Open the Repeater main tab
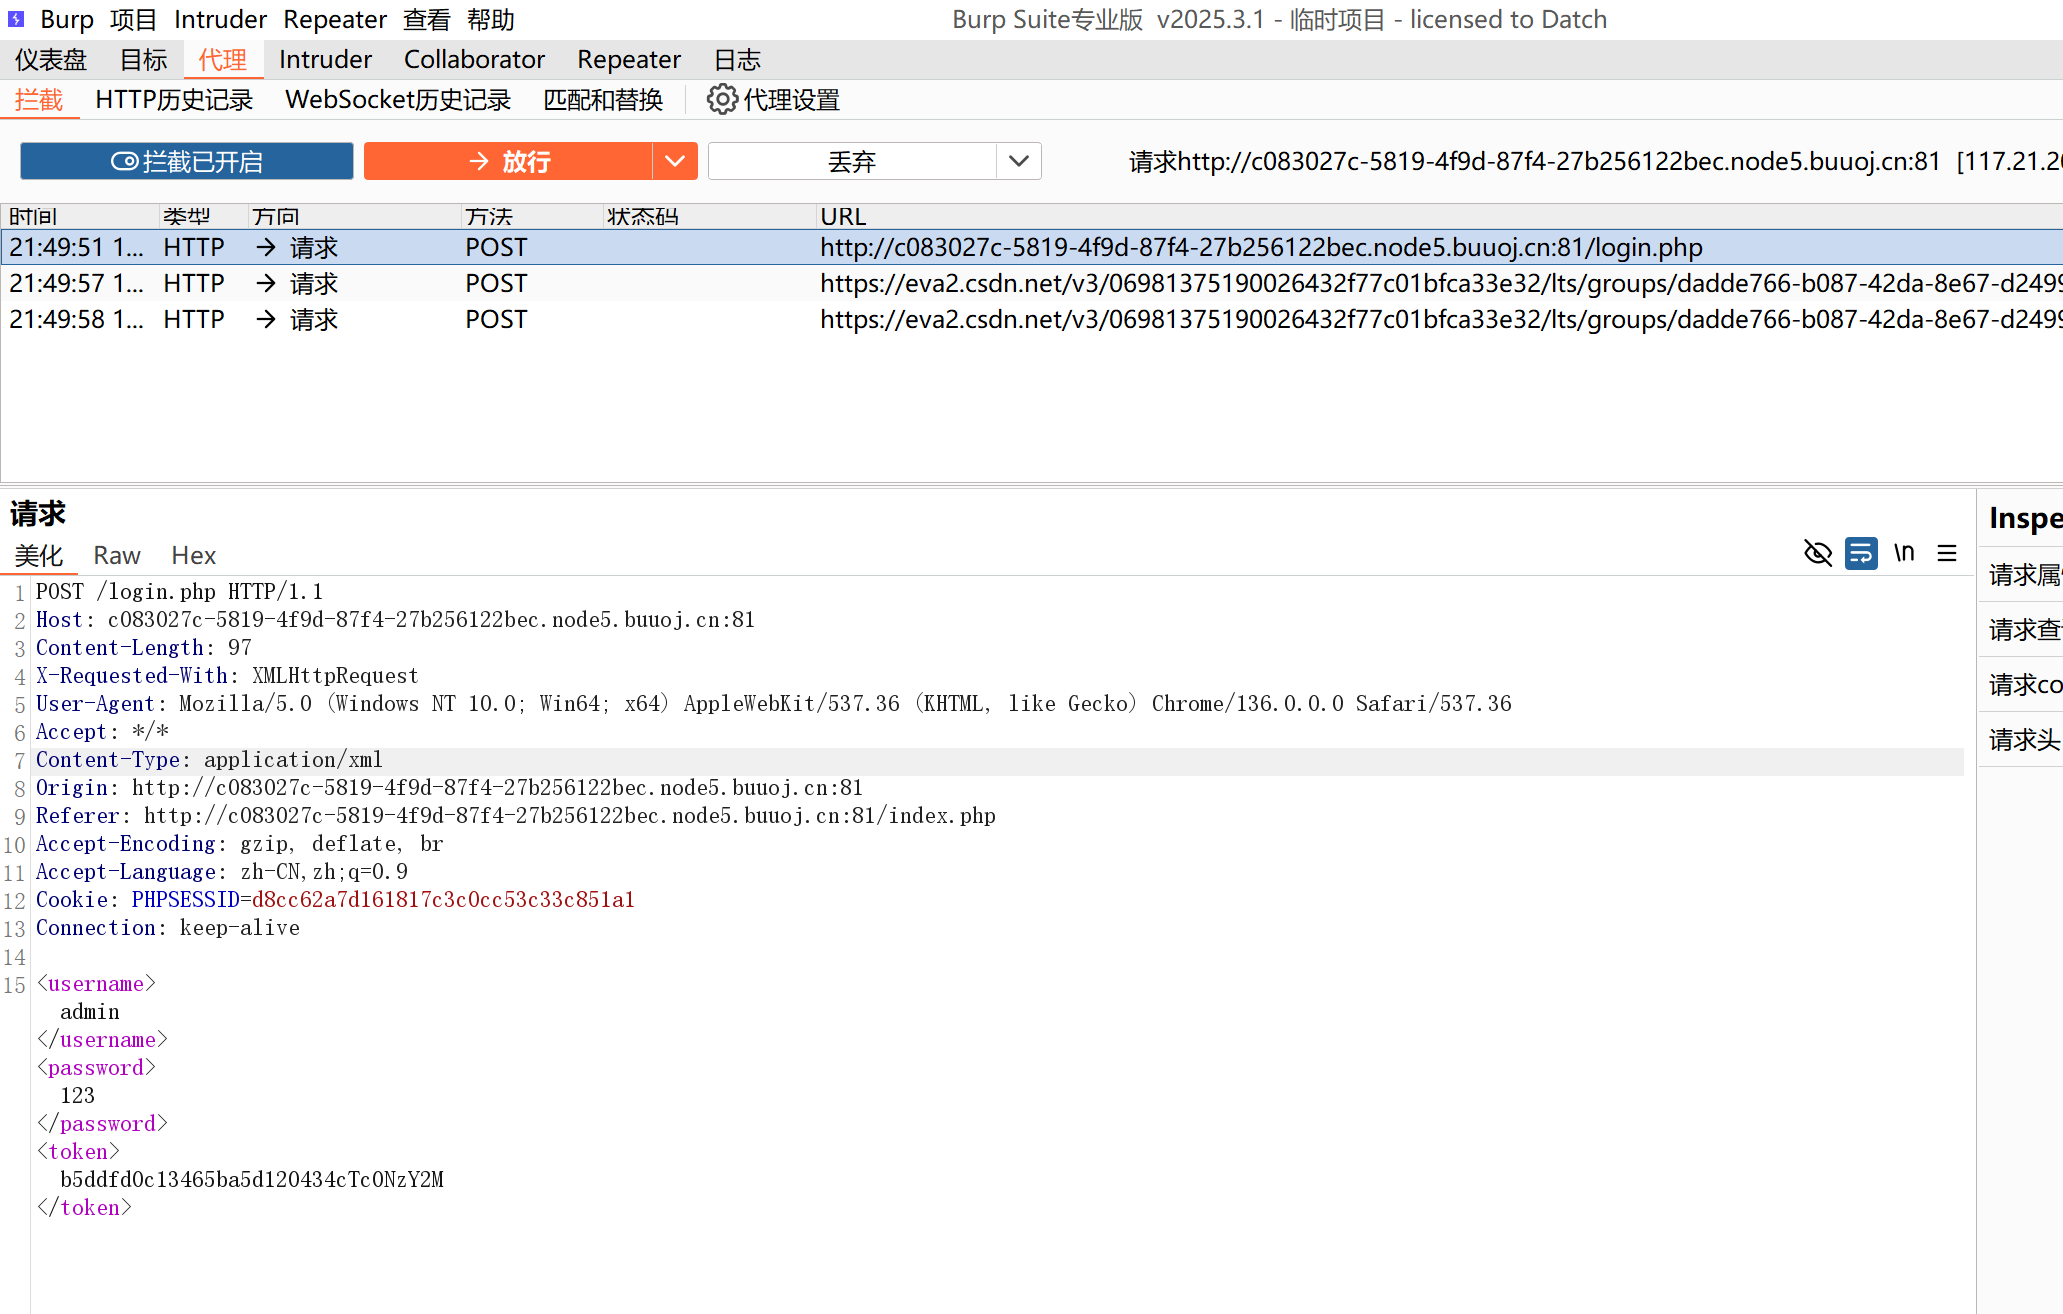The height and width of the screenshot is (1314, 2063). pos(628,60)
